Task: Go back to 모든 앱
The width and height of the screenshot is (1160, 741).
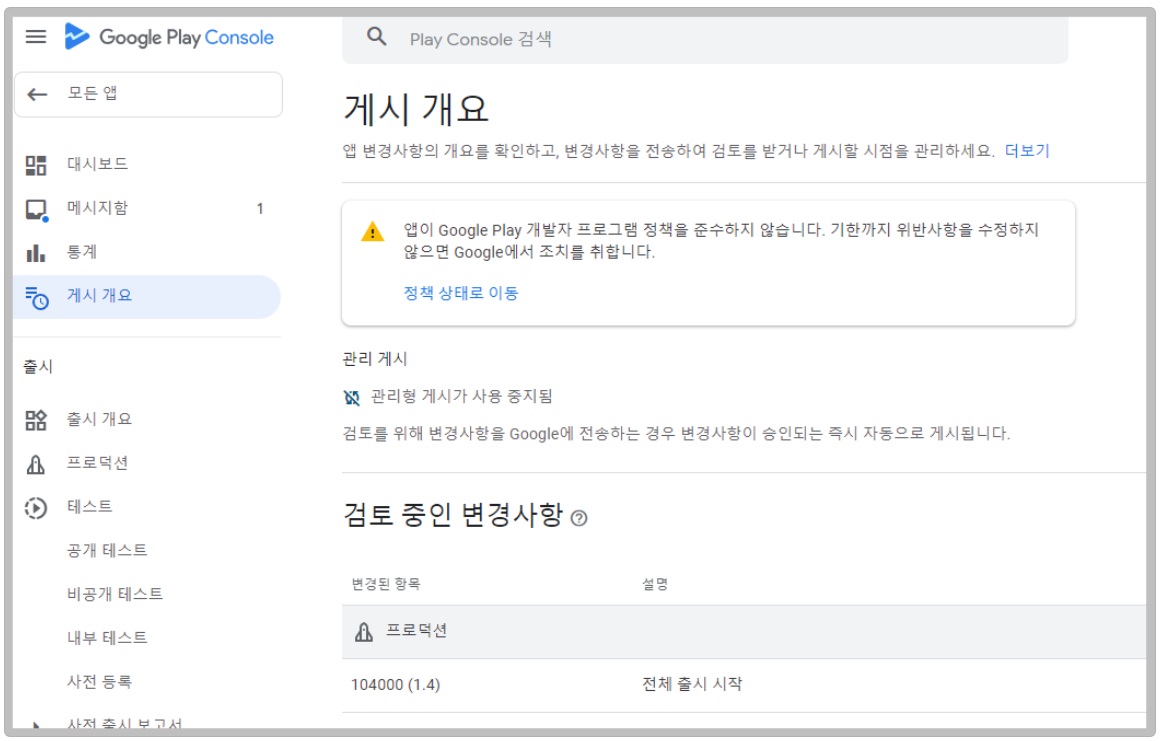Action: [x=148, y=94]
